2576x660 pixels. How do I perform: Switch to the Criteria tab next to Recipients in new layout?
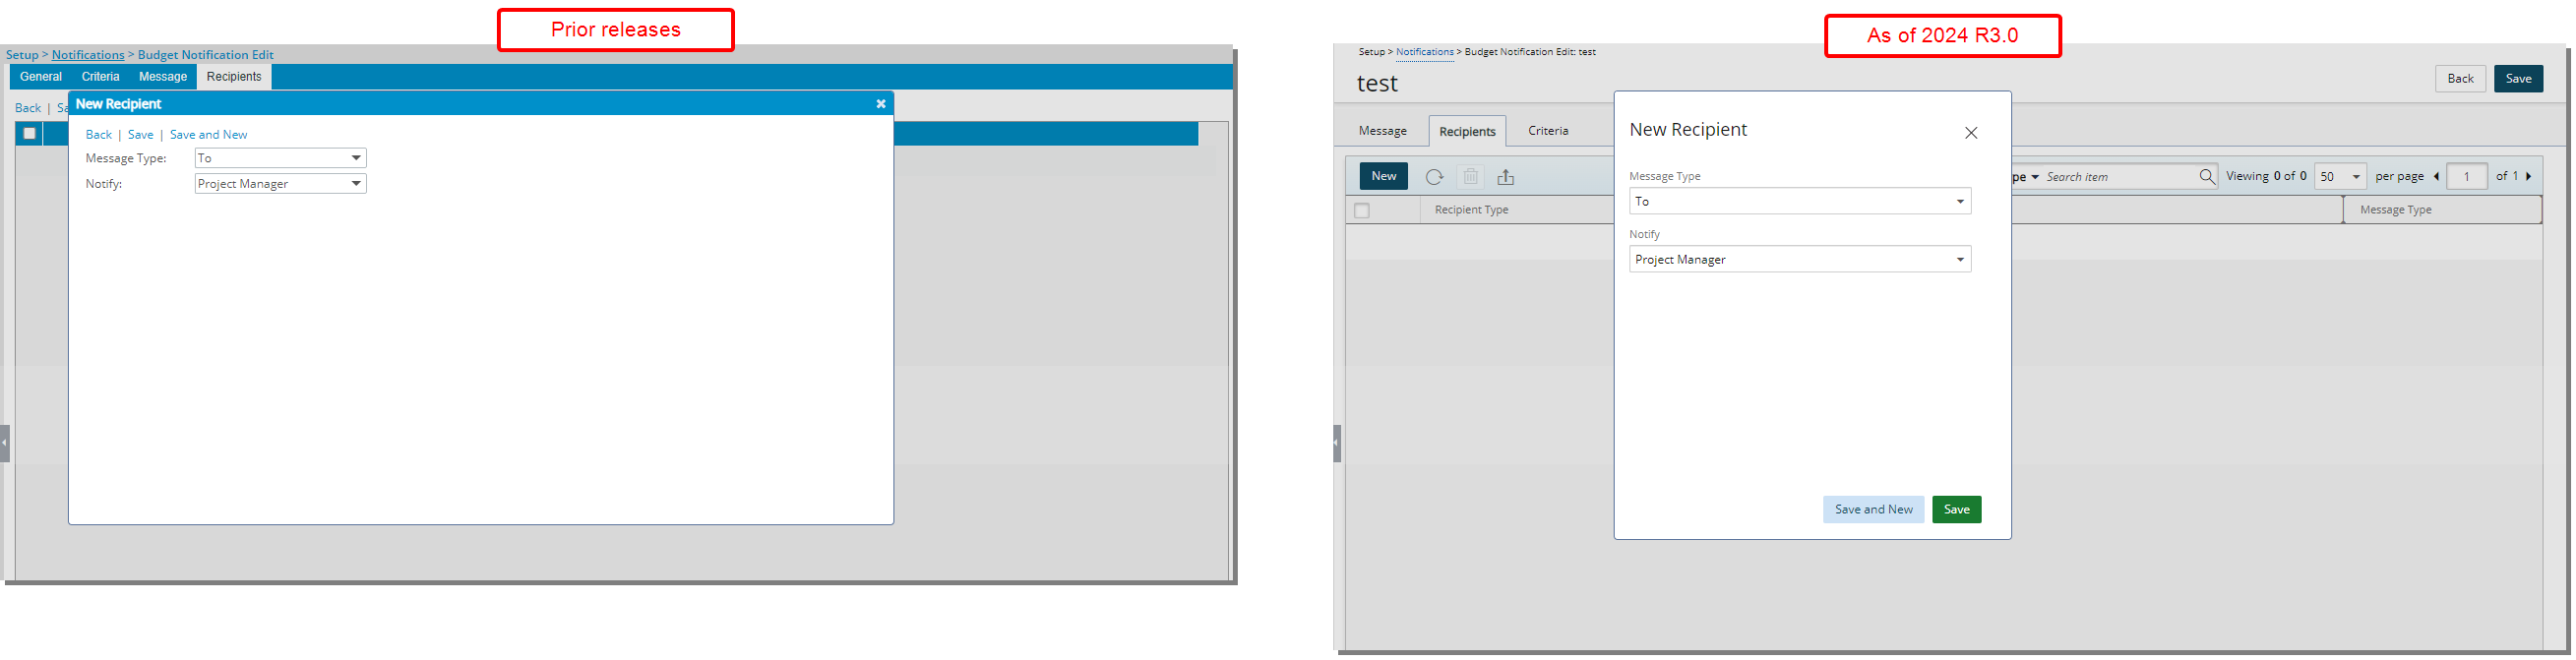click(x=1548, y=131)
